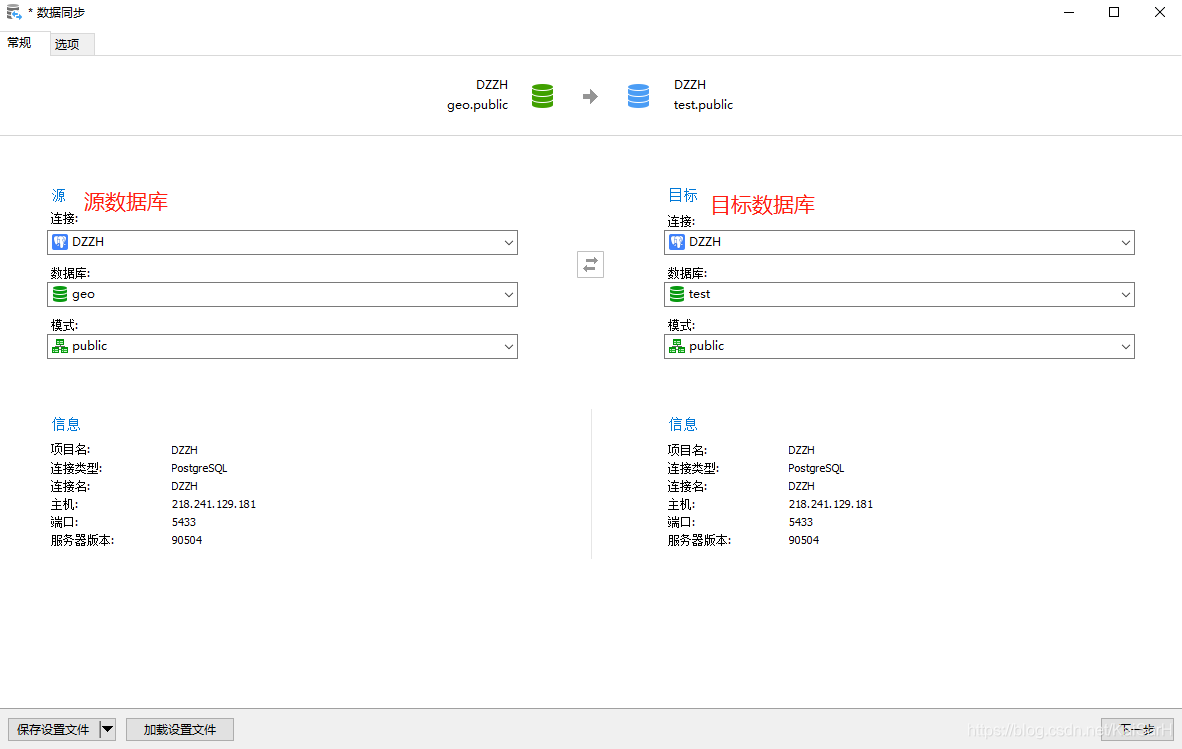The height and width of the screenshot is (749, 1182).
Task: Open the source 模式 public dropdown
Action: 509,345
